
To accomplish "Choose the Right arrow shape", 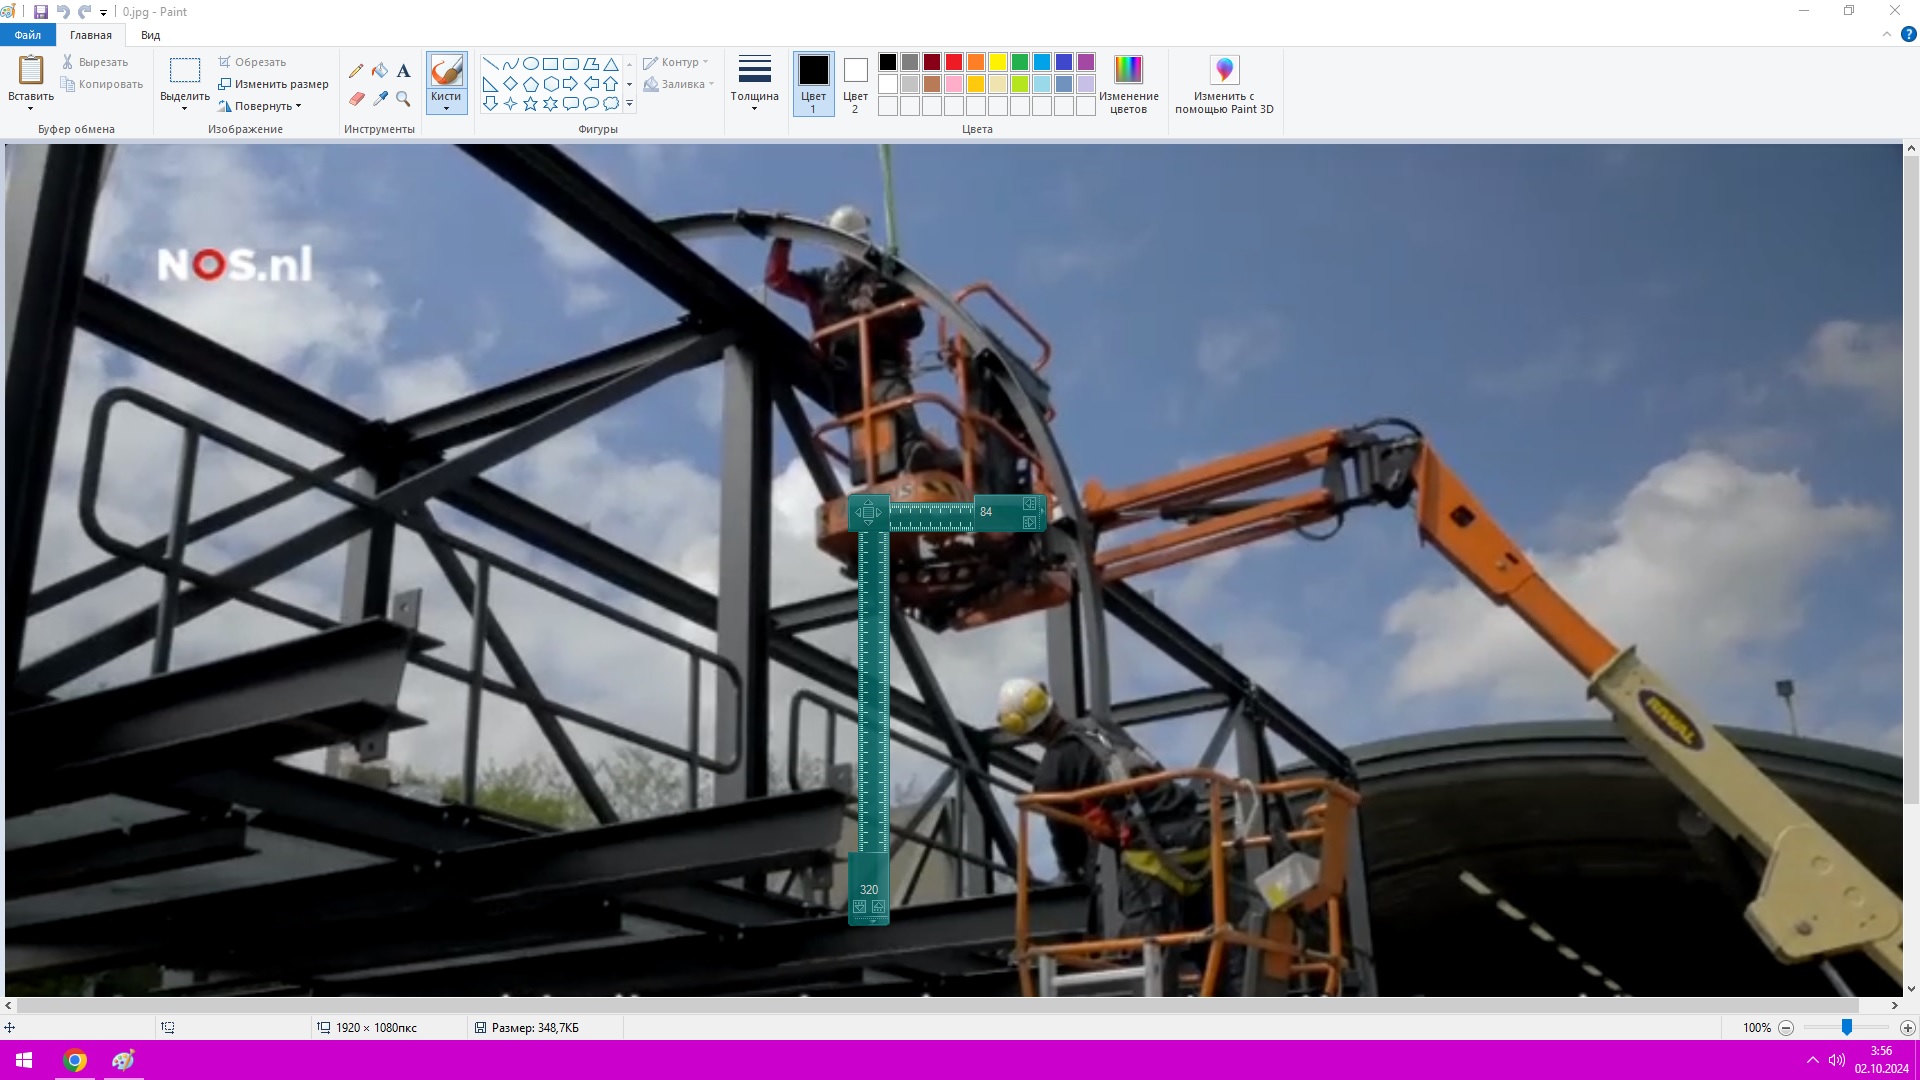I will click(571, 84).
